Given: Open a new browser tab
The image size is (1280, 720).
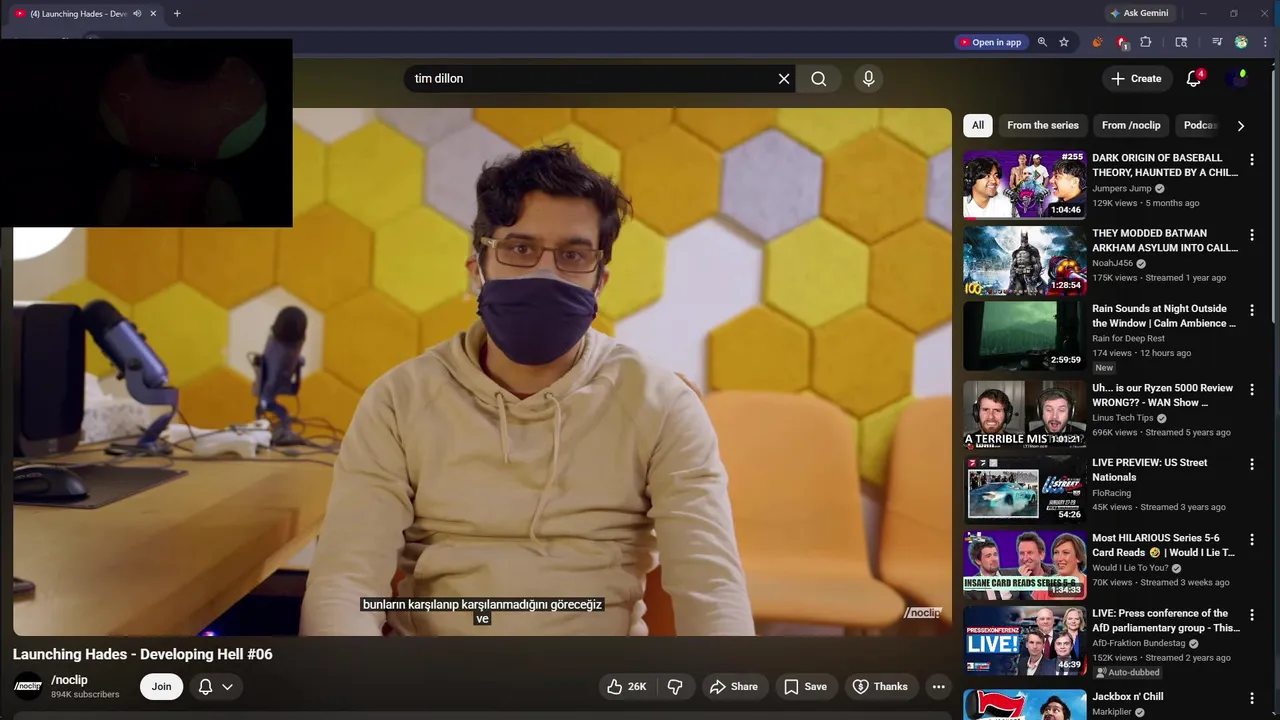Looking at the screenshot, I should click(x=177, y=14).
